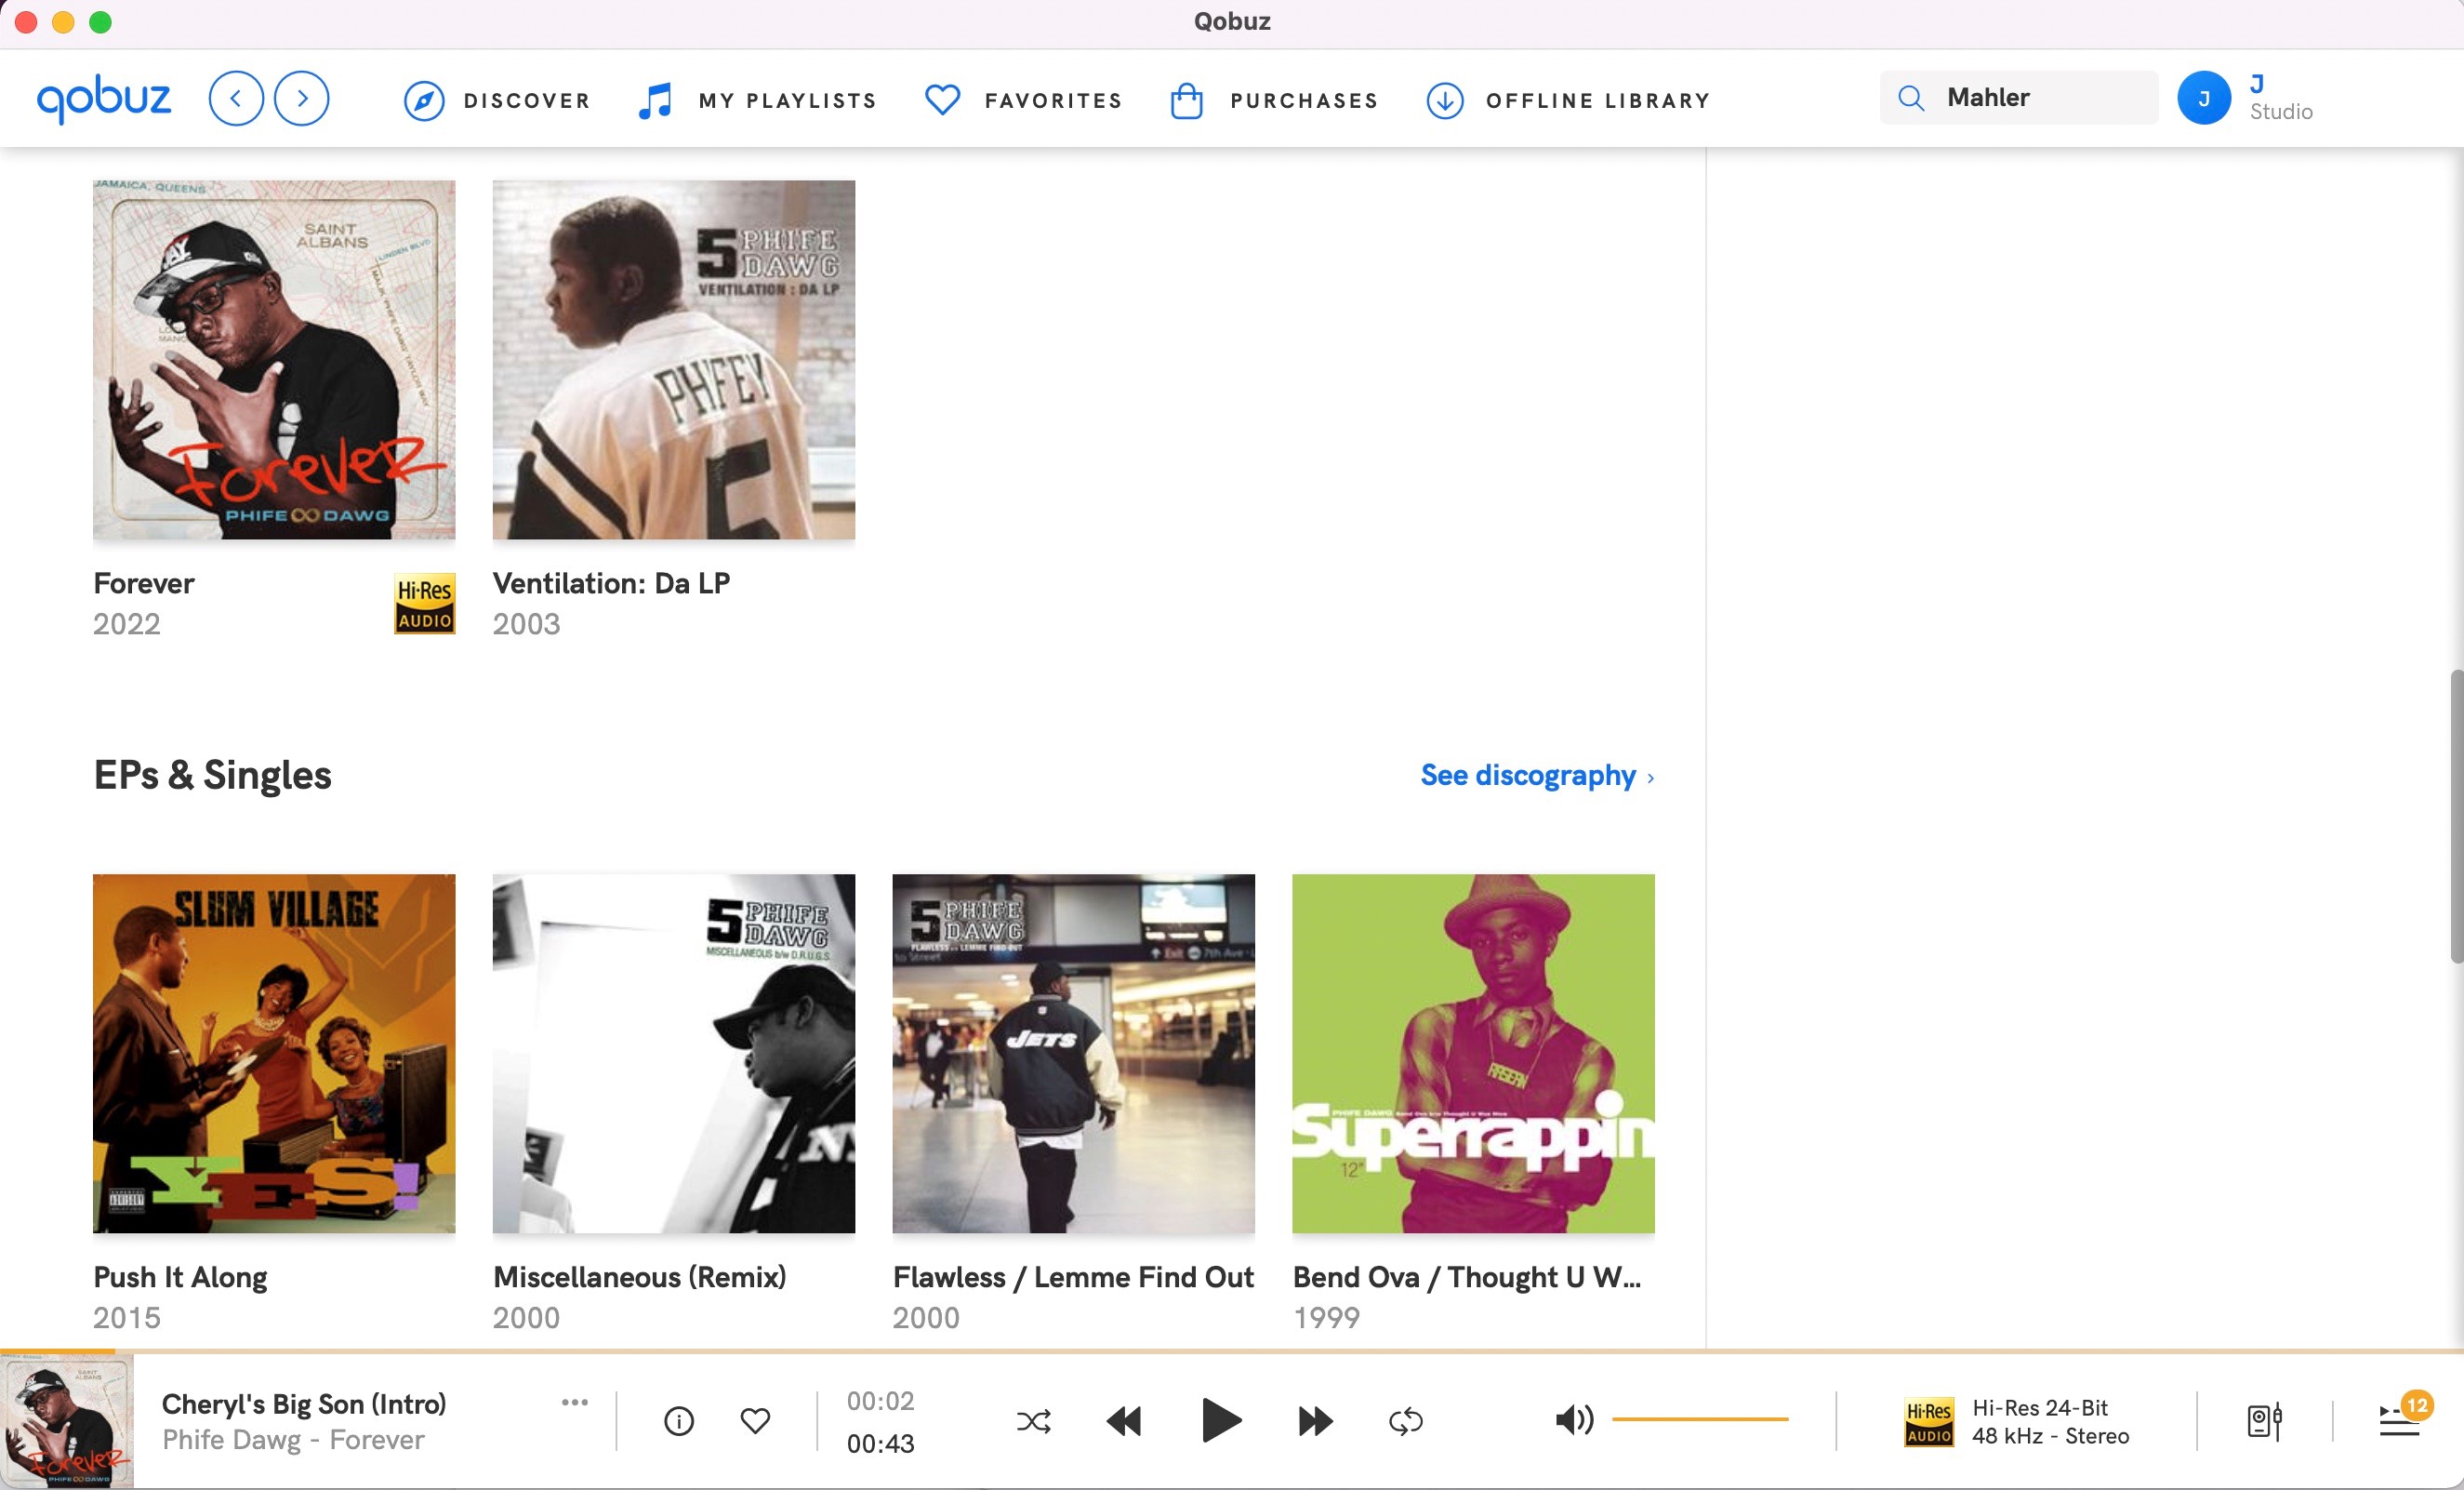Click the shuffle playback icon
The width and height of the screenshot is (2464, 1490).
[1033, 1421]
